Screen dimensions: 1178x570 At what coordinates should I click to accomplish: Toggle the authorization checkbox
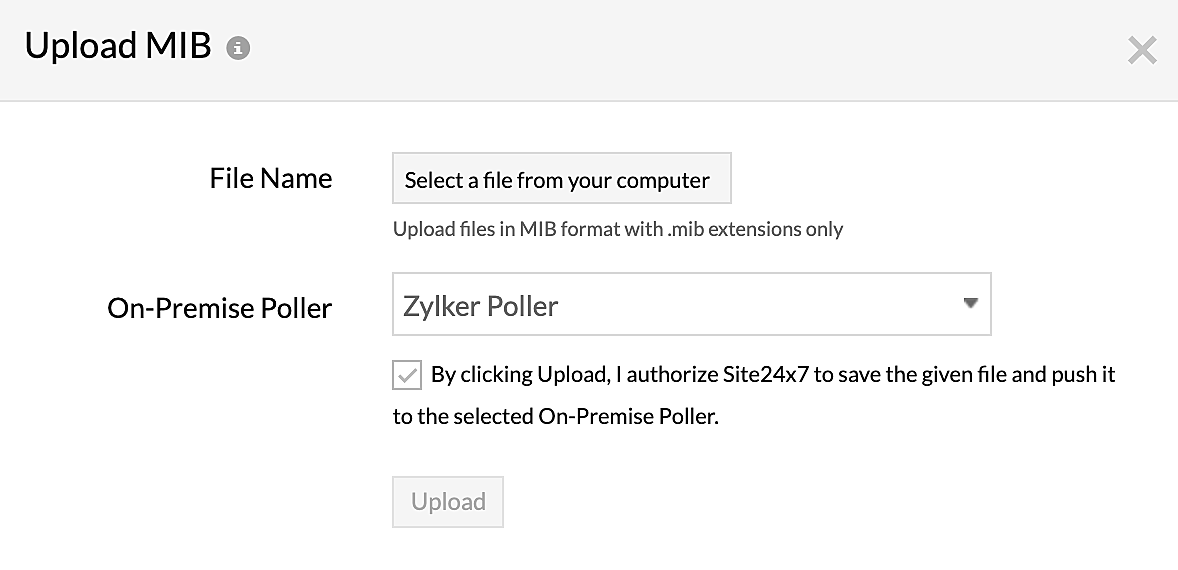tap(407, 376)
